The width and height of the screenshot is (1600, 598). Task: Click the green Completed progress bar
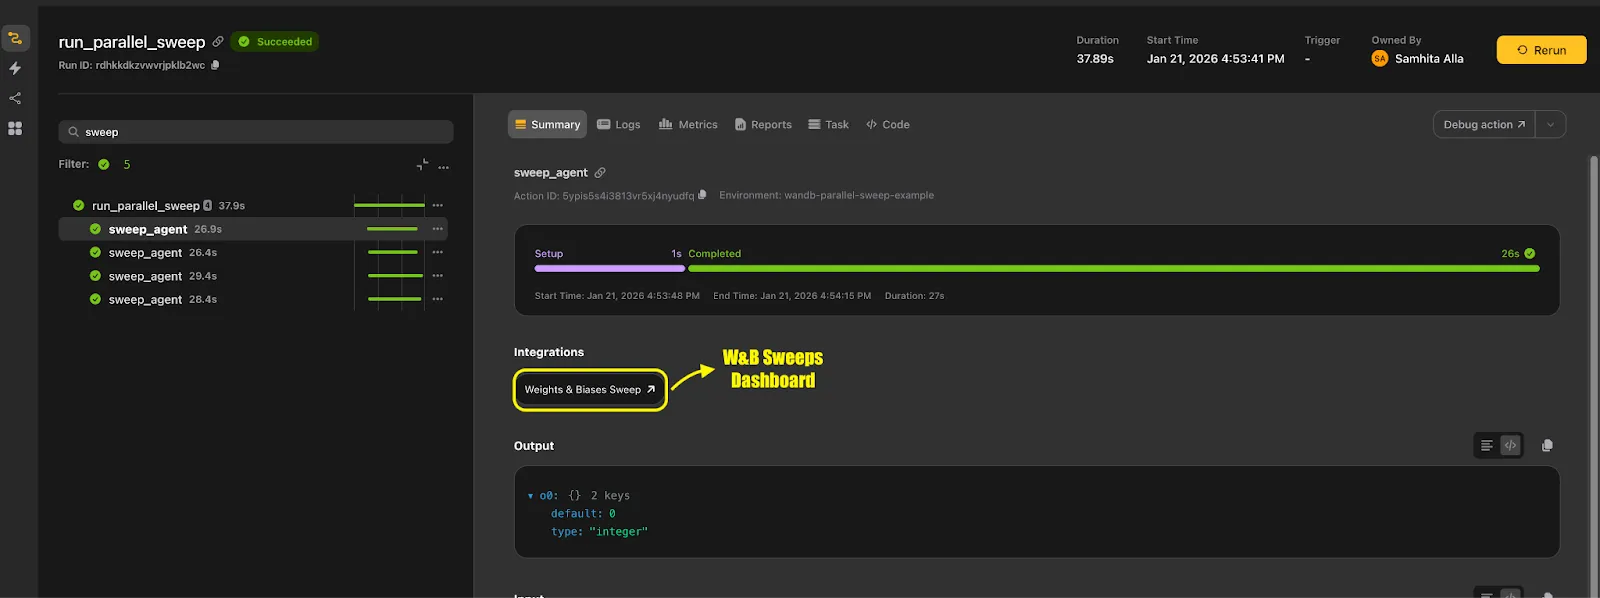click(1114, 268)
